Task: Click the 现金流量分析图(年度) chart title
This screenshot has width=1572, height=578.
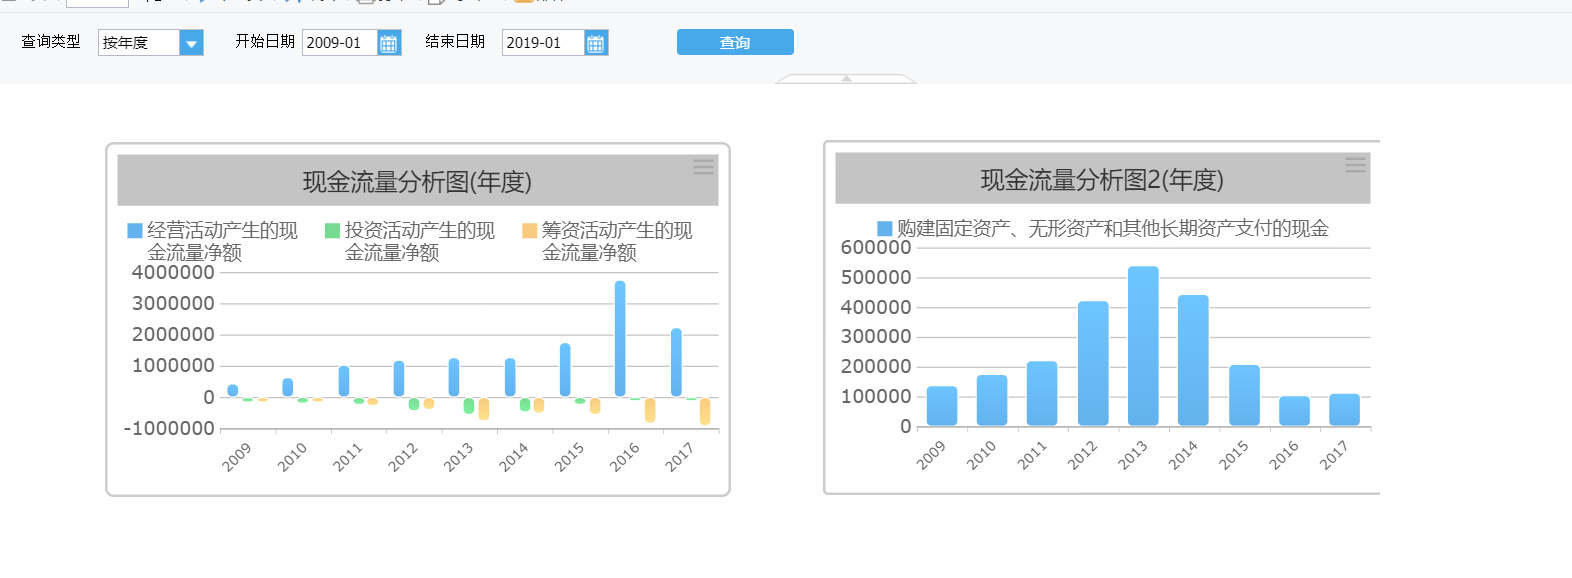Action: tap(417, 182)
